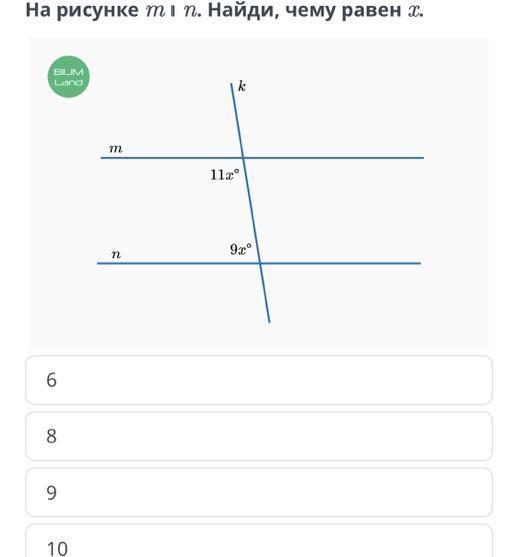
Task: Click intersection of lines m and k
Action: [x=243, y=157]
